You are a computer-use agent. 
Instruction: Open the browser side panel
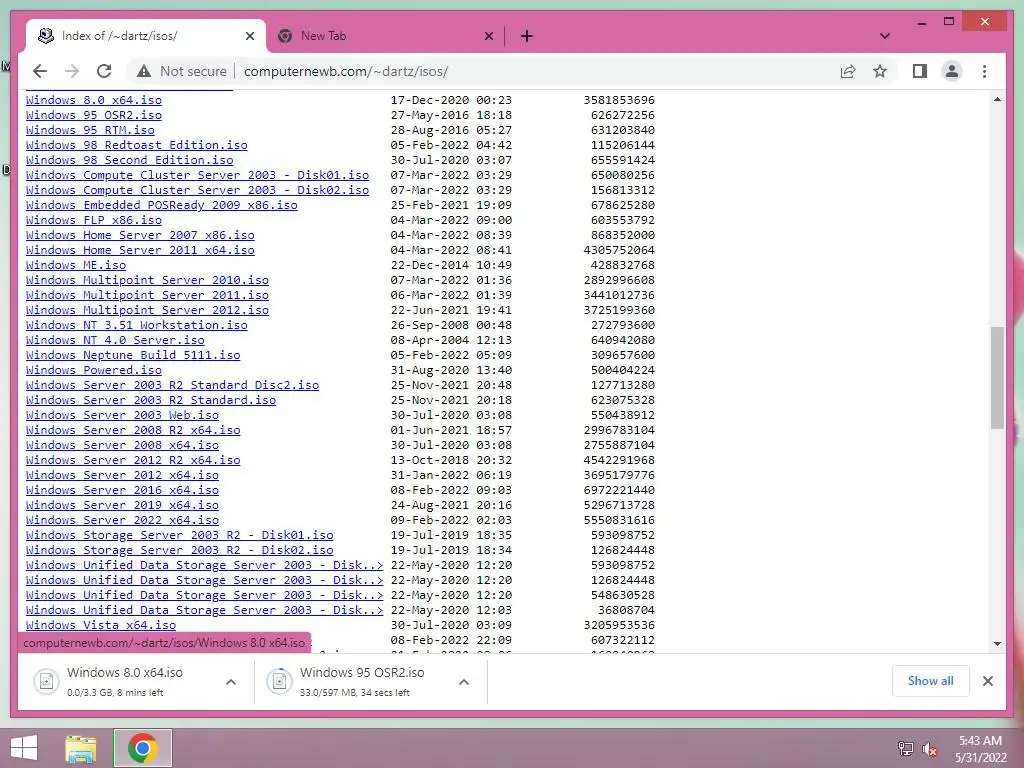click(920, 71)
